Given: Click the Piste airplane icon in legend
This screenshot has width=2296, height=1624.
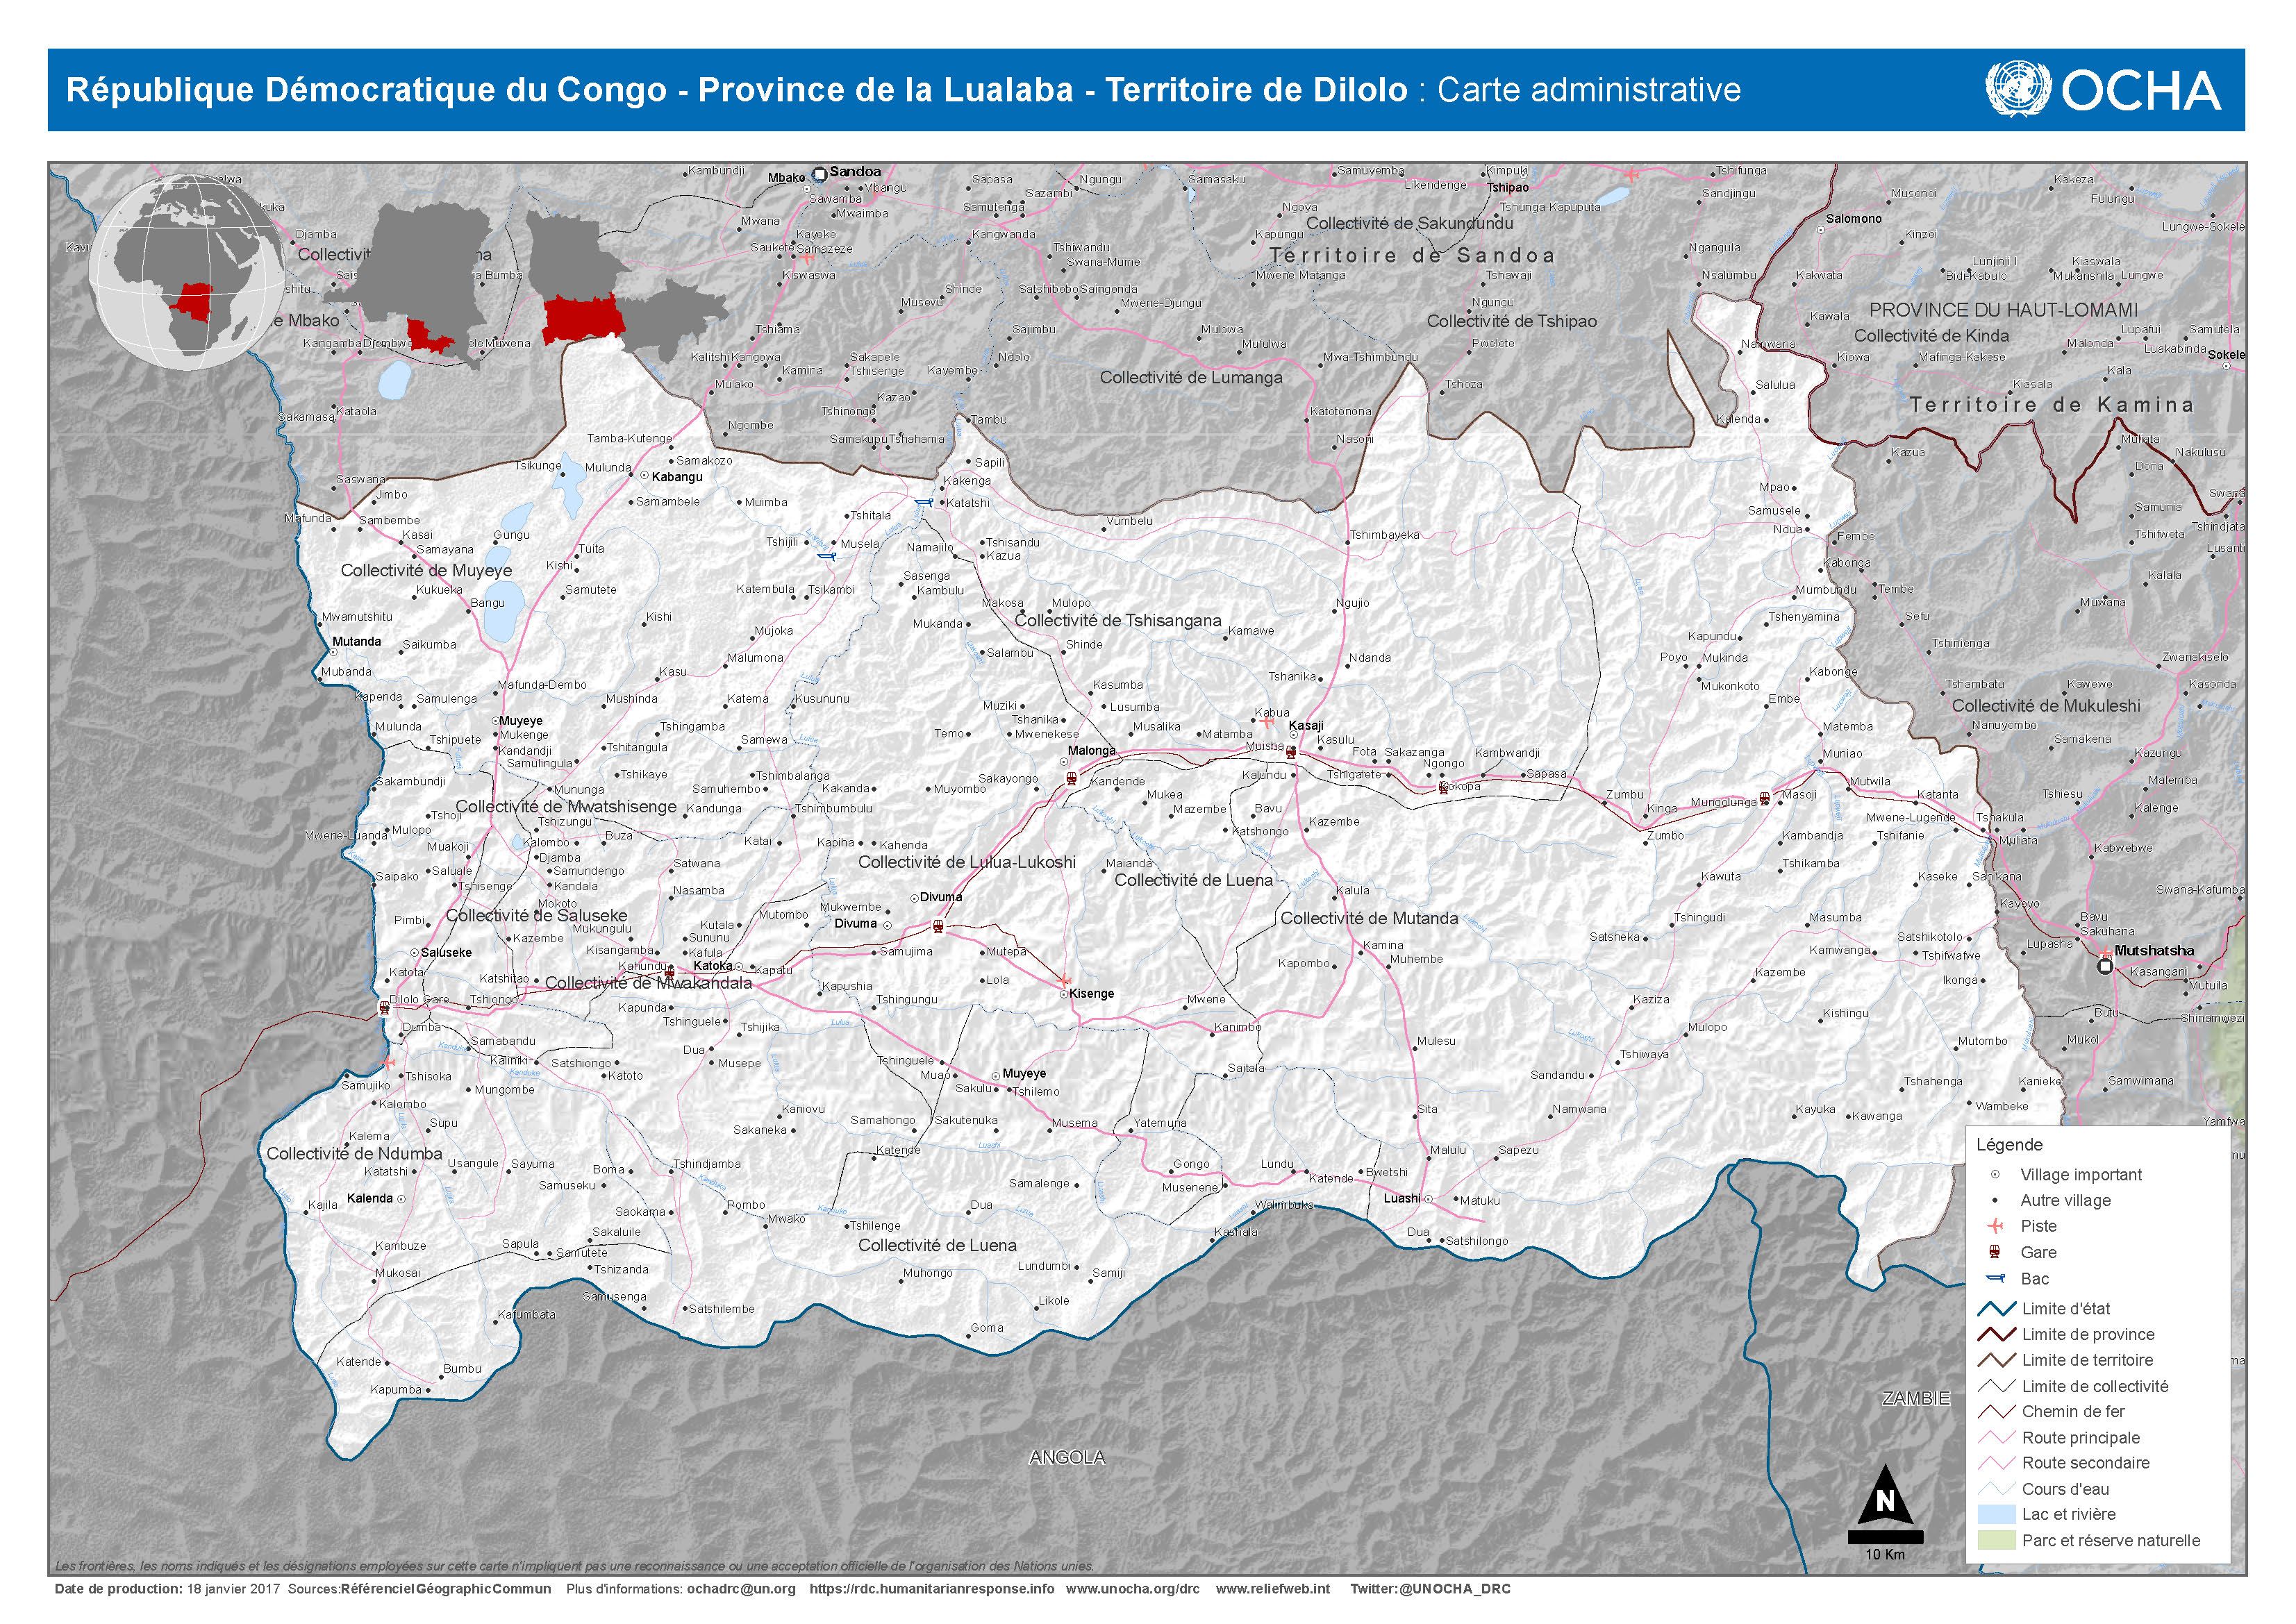Looking at the screenshot, I should click(1996, 1226).
